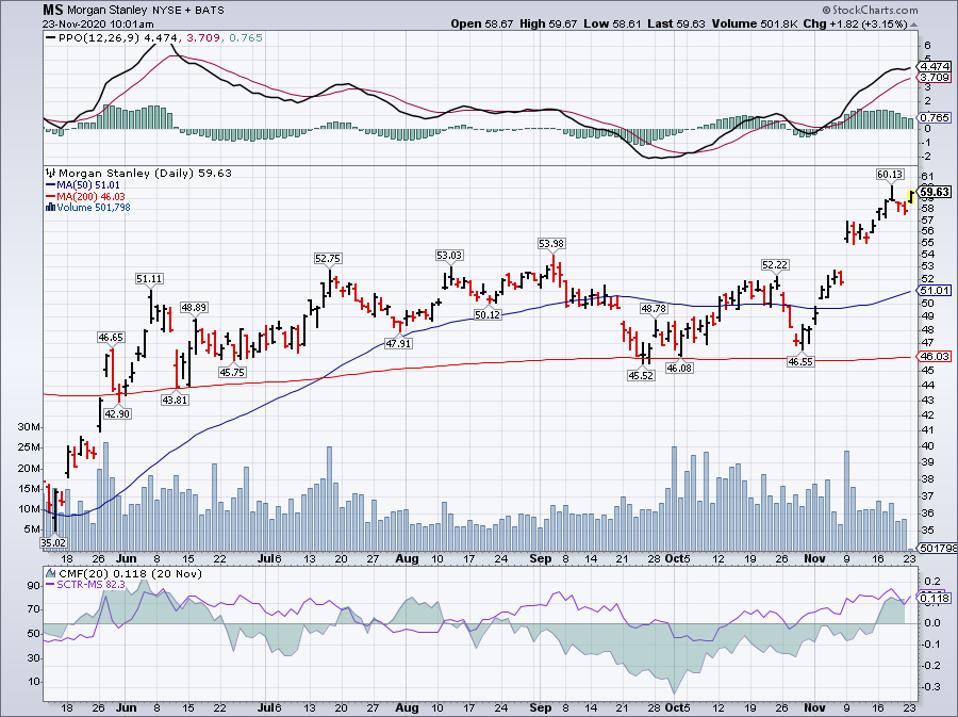
Task: Click the High 59.67 value
Action: click(548, 24)
